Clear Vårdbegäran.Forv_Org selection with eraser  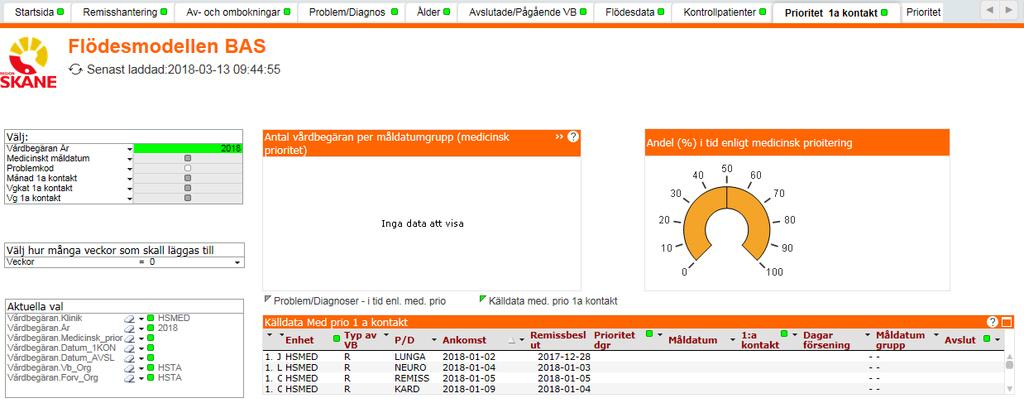[129, 378]
